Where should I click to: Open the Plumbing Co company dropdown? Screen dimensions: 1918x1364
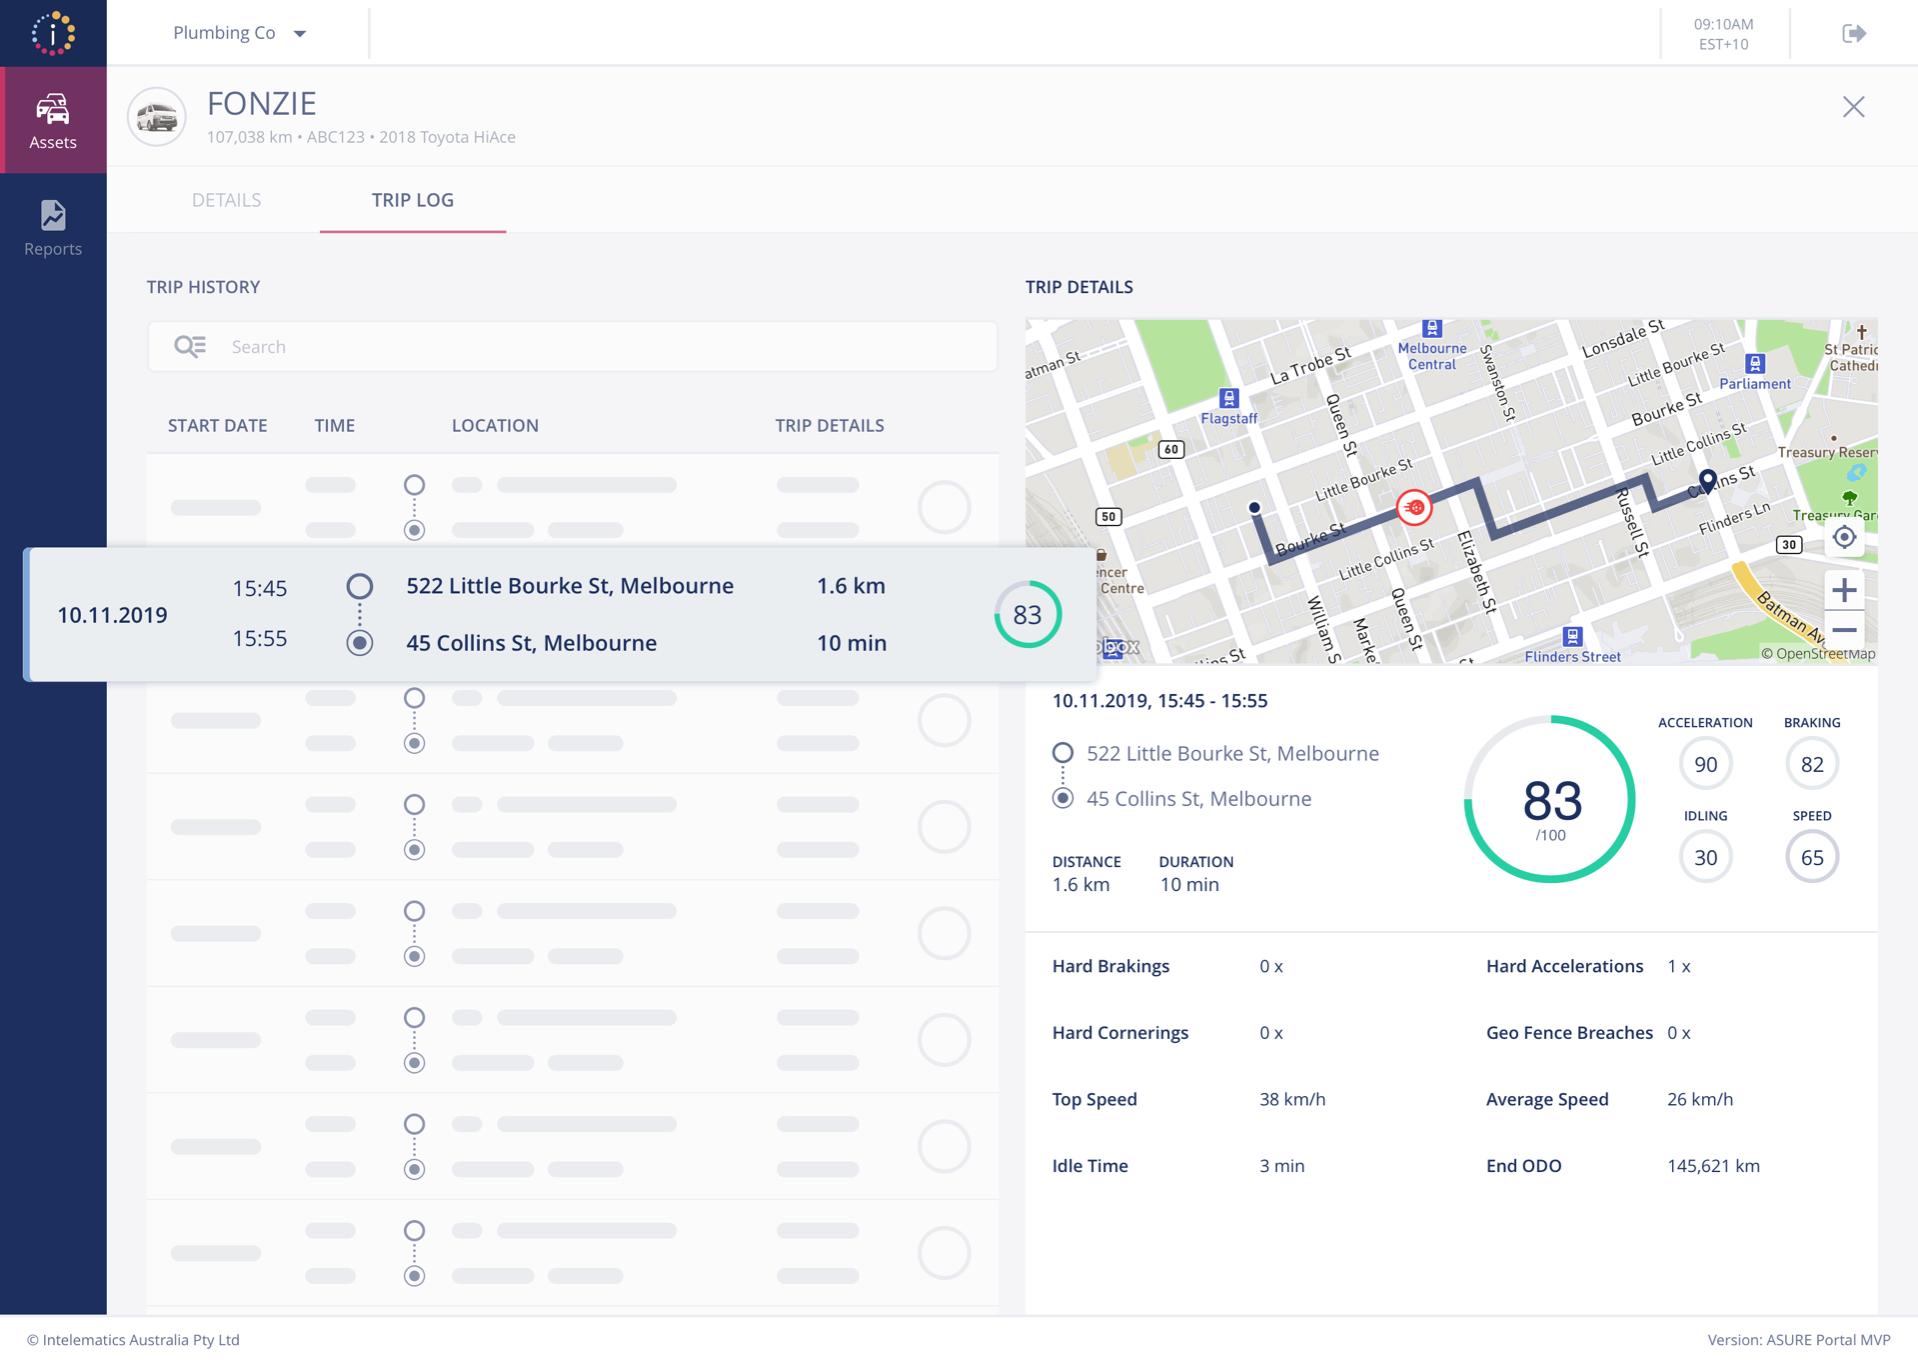point(239,33)
